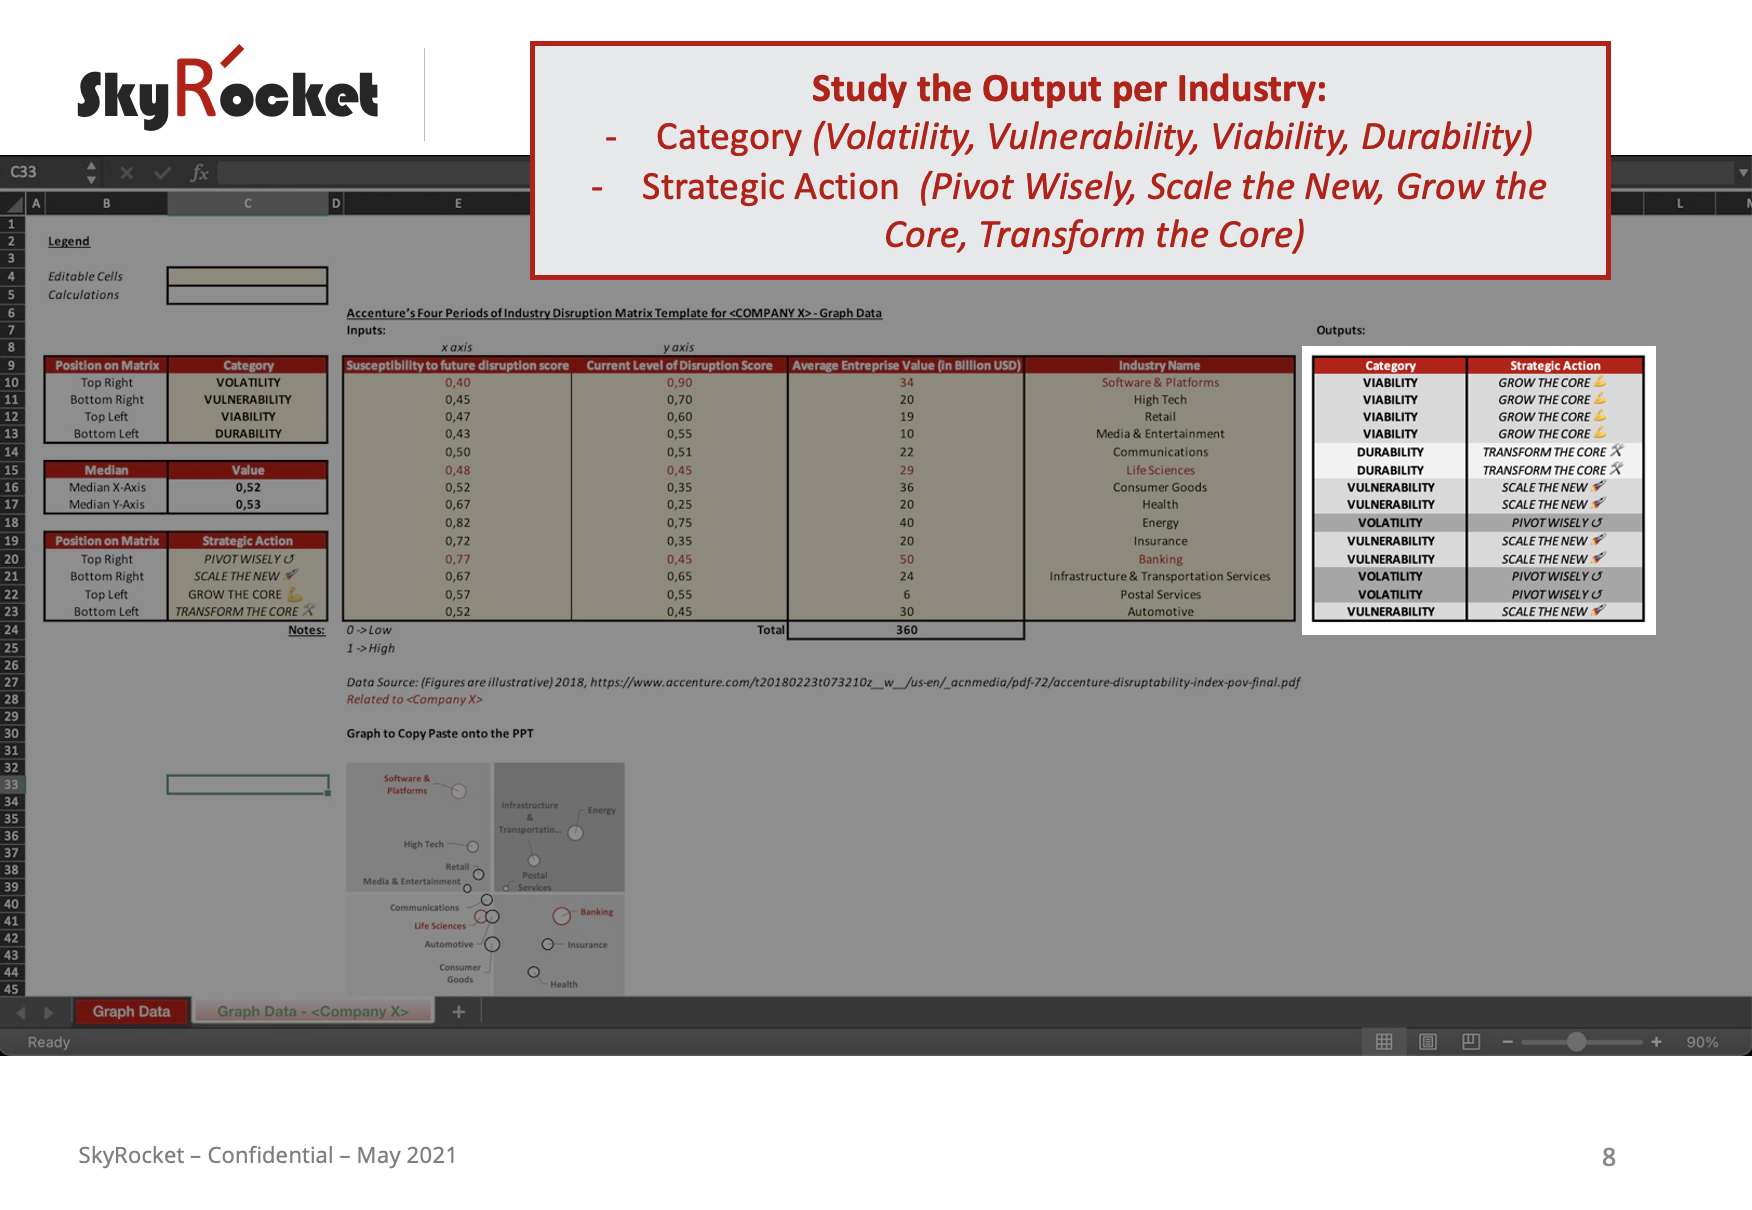Switch to Page Layout view

click(1428, 1041)
